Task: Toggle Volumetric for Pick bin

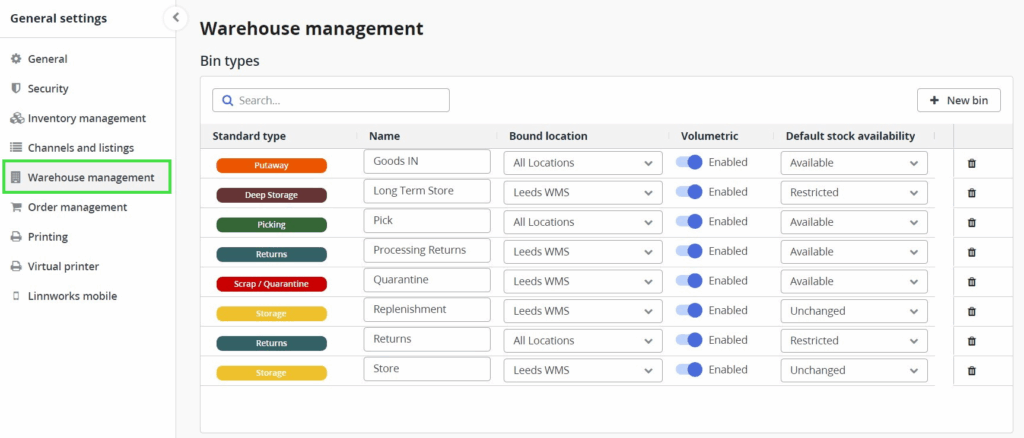Action: [x=689, y=221]
